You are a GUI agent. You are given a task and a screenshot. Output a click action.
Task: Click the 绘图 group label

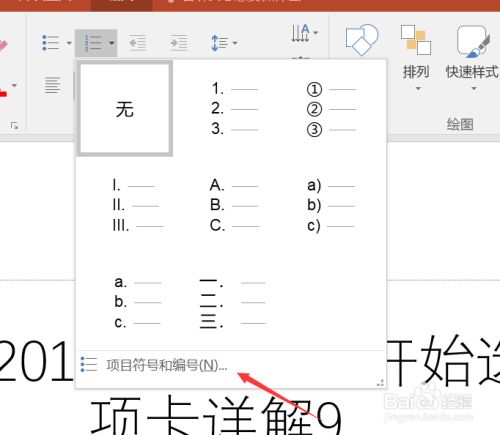tap(460, 125)
